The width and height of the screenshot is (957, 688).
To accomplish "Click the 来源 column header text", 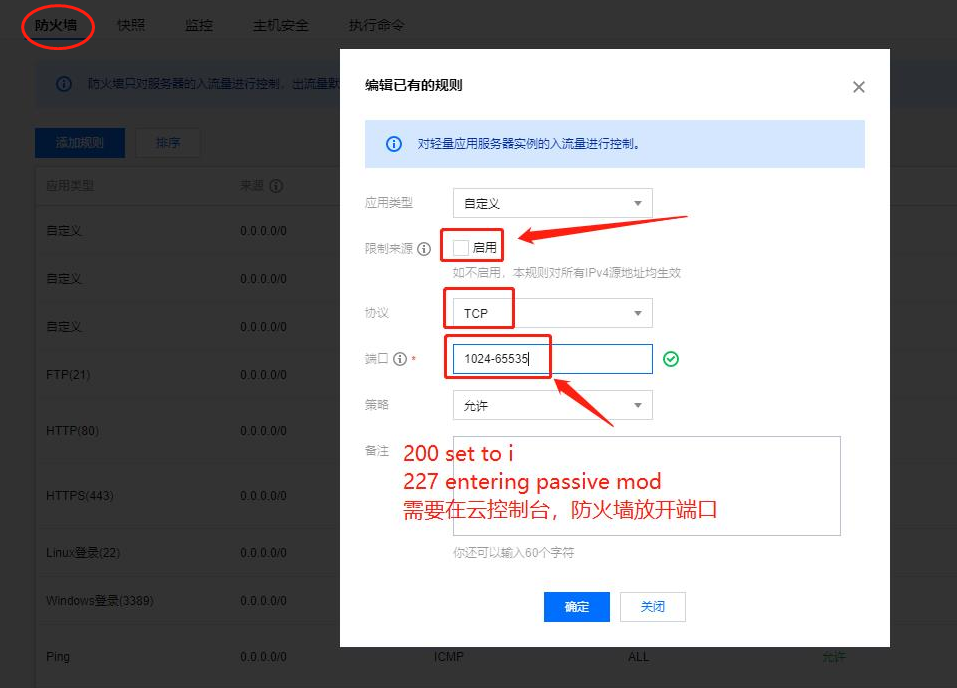I will [x=252, y=186].
